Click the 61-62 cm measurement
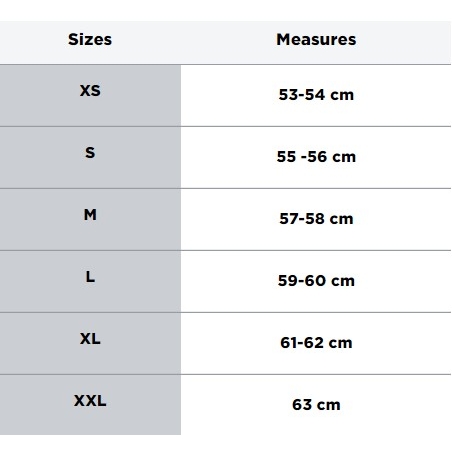 pos(316,343)
